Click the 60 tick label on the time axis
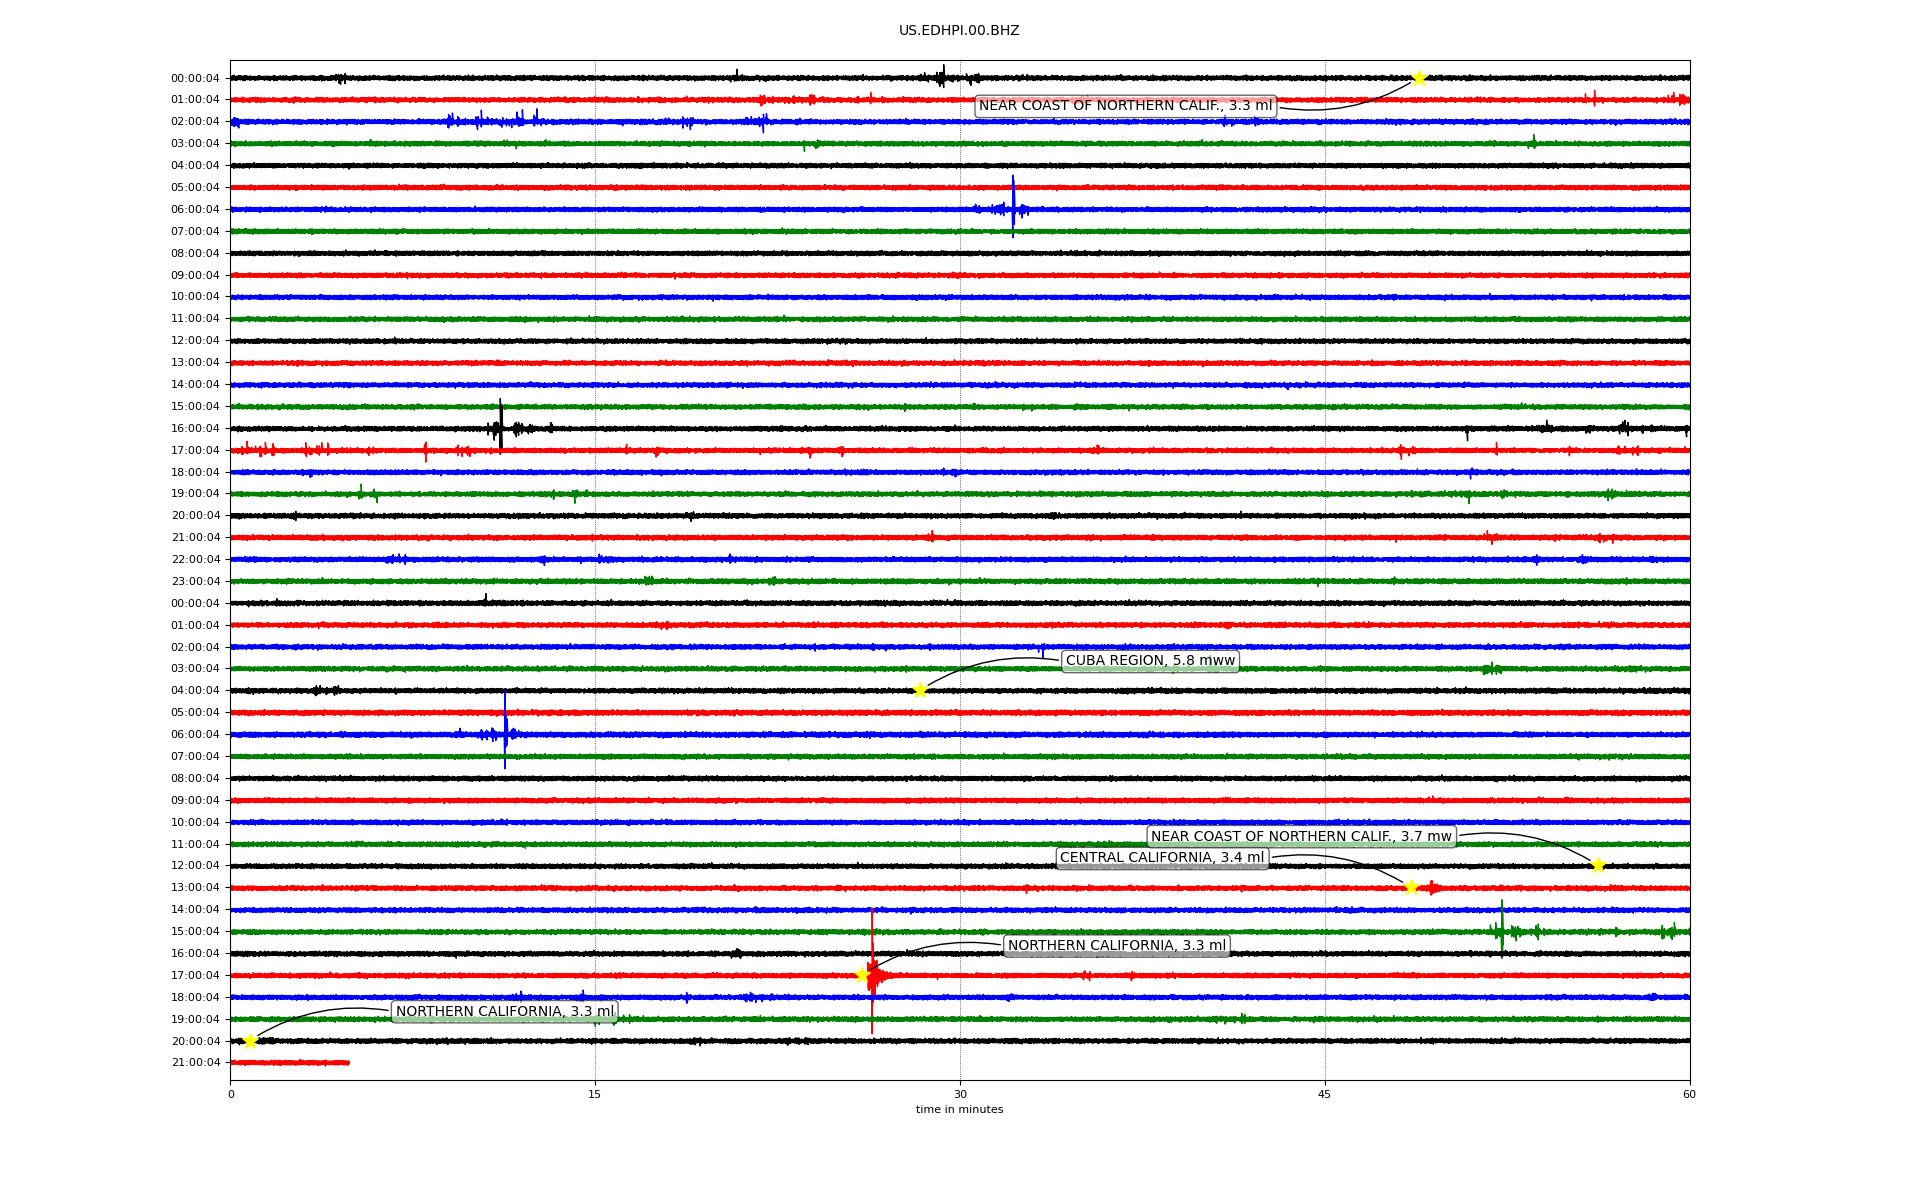 [x=1689, y=1094]
